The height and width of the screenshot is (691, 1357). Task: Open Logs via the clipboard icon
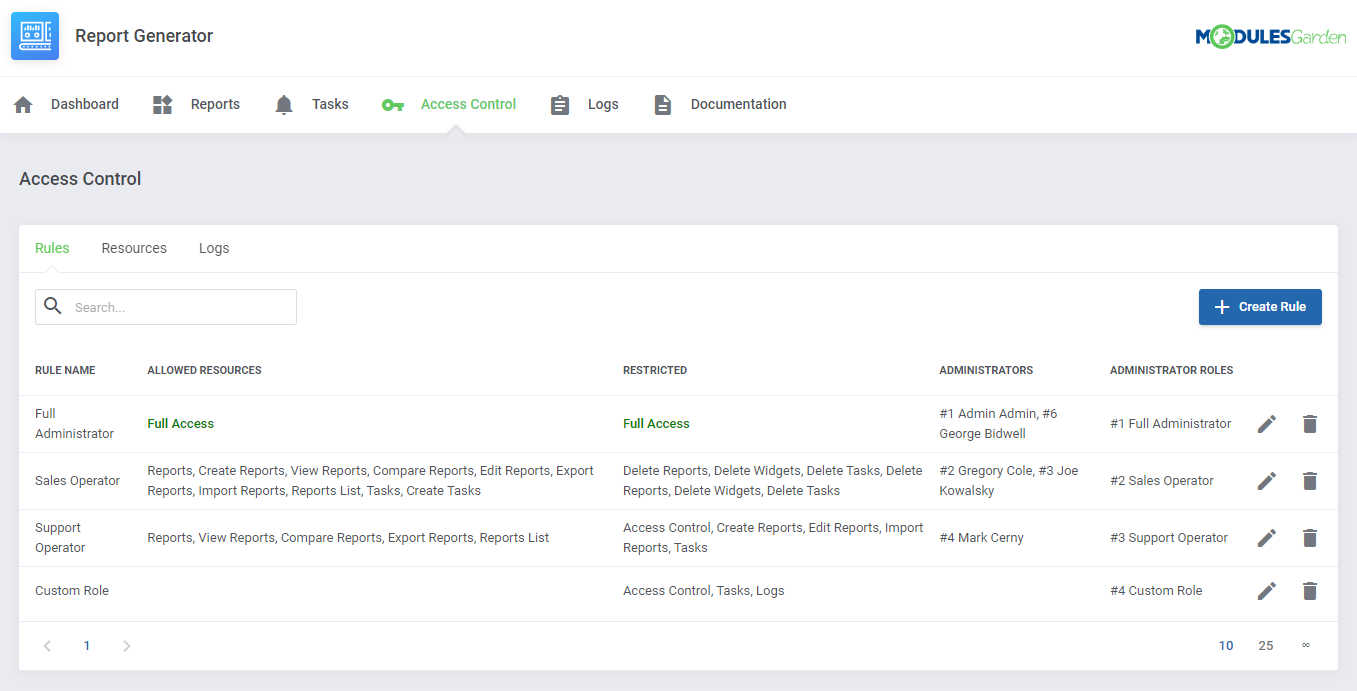(560, 103)
